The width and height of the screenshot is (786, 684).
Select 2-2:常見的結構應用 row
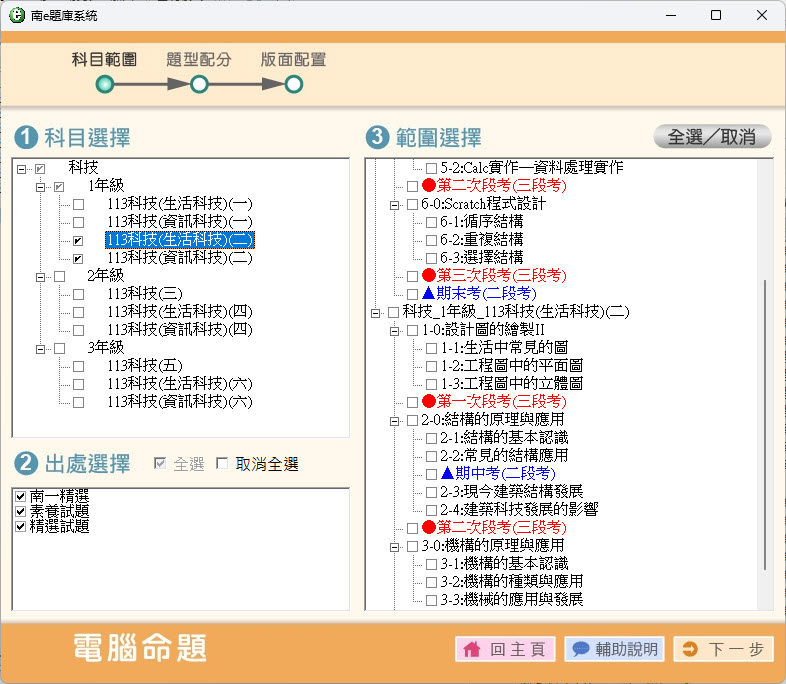click(x=504, y=455)
